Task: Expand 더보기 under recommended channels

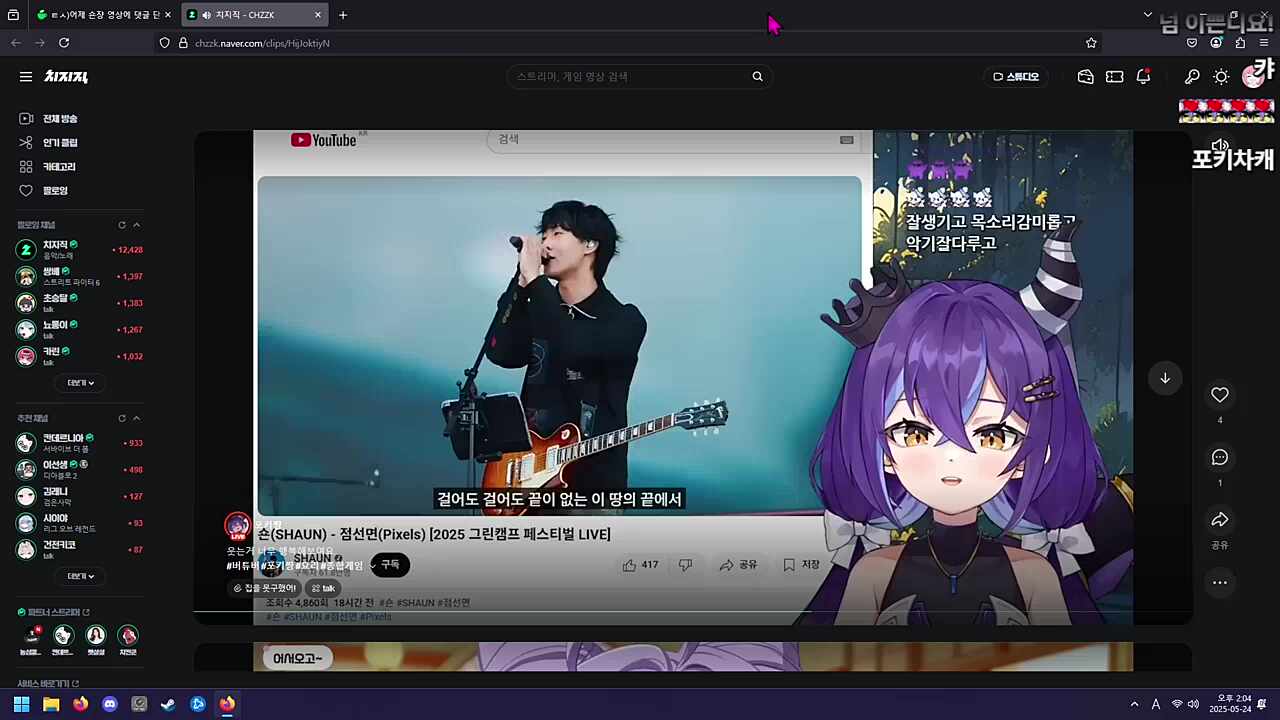Action: coord(80,576)
